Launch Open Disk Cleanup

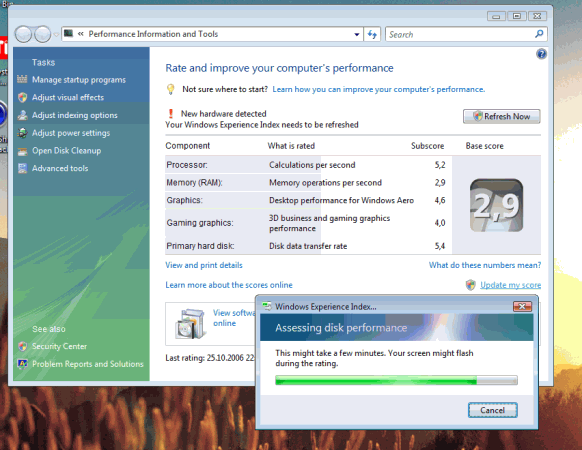(x=66, y=151)
